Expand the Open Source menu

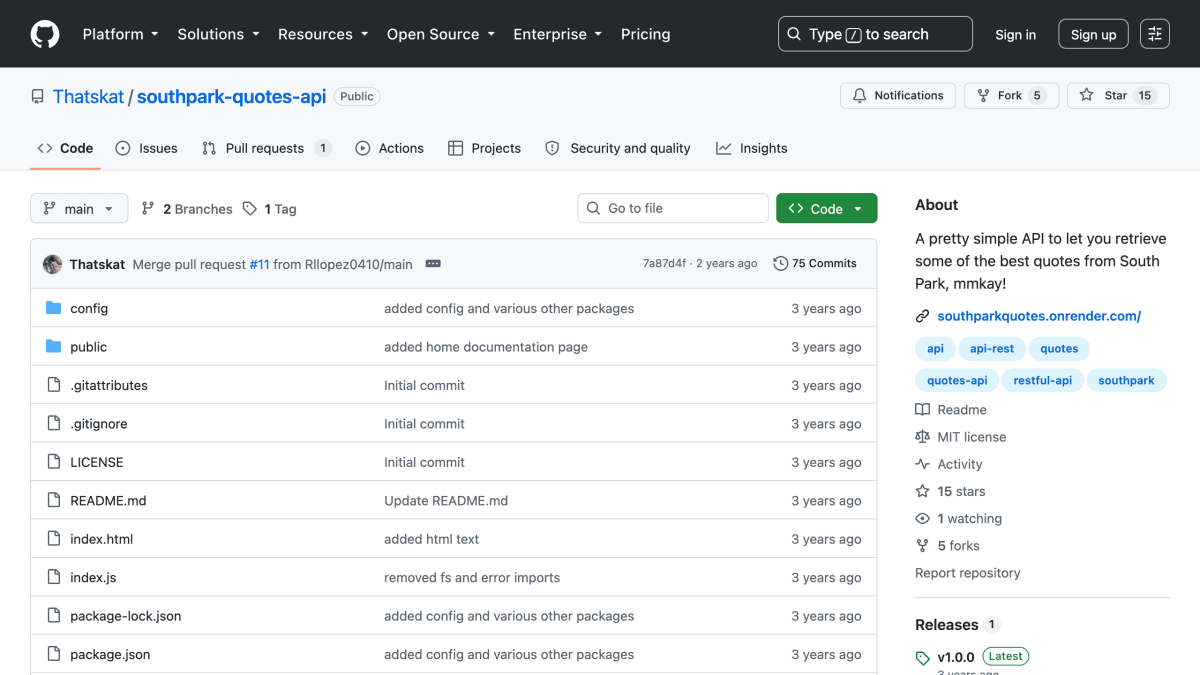441,34
